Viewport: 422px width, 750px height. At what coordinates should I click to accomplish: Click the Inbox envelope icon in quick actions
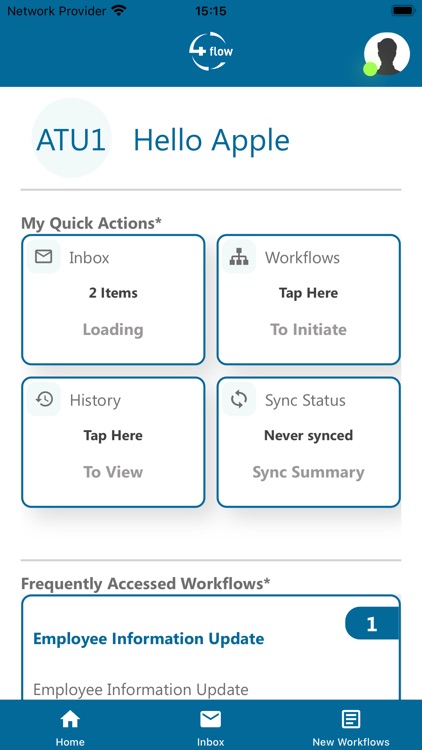(44, 257)
